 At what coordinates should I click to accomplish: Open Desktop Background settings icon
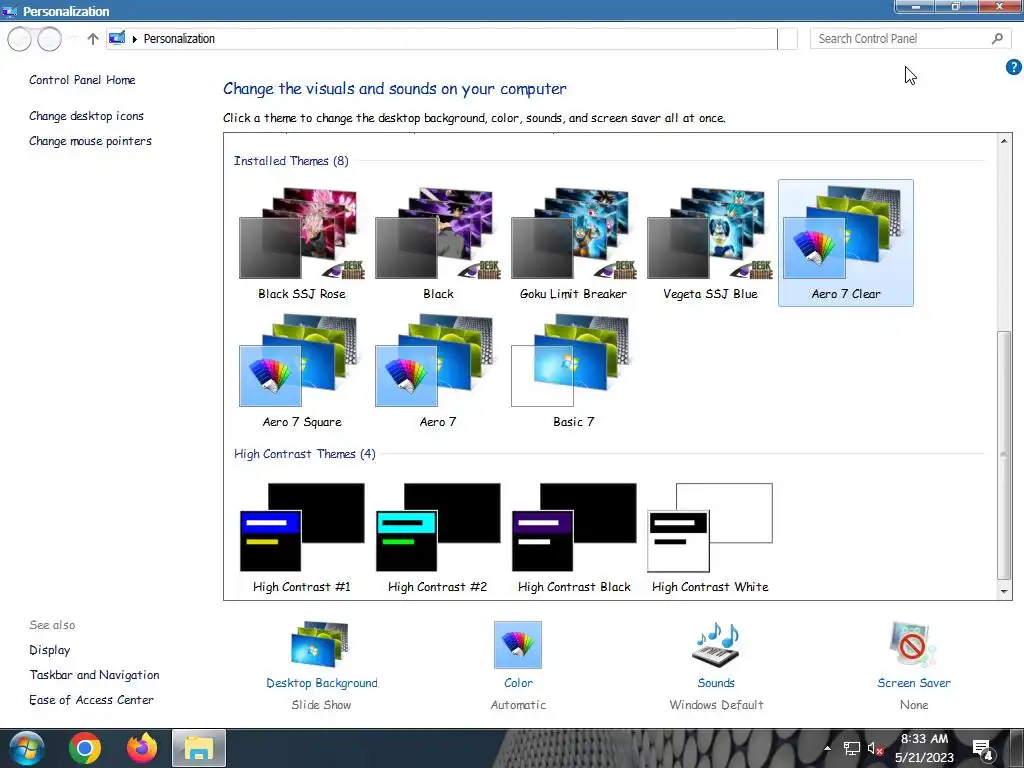[320, 645]
